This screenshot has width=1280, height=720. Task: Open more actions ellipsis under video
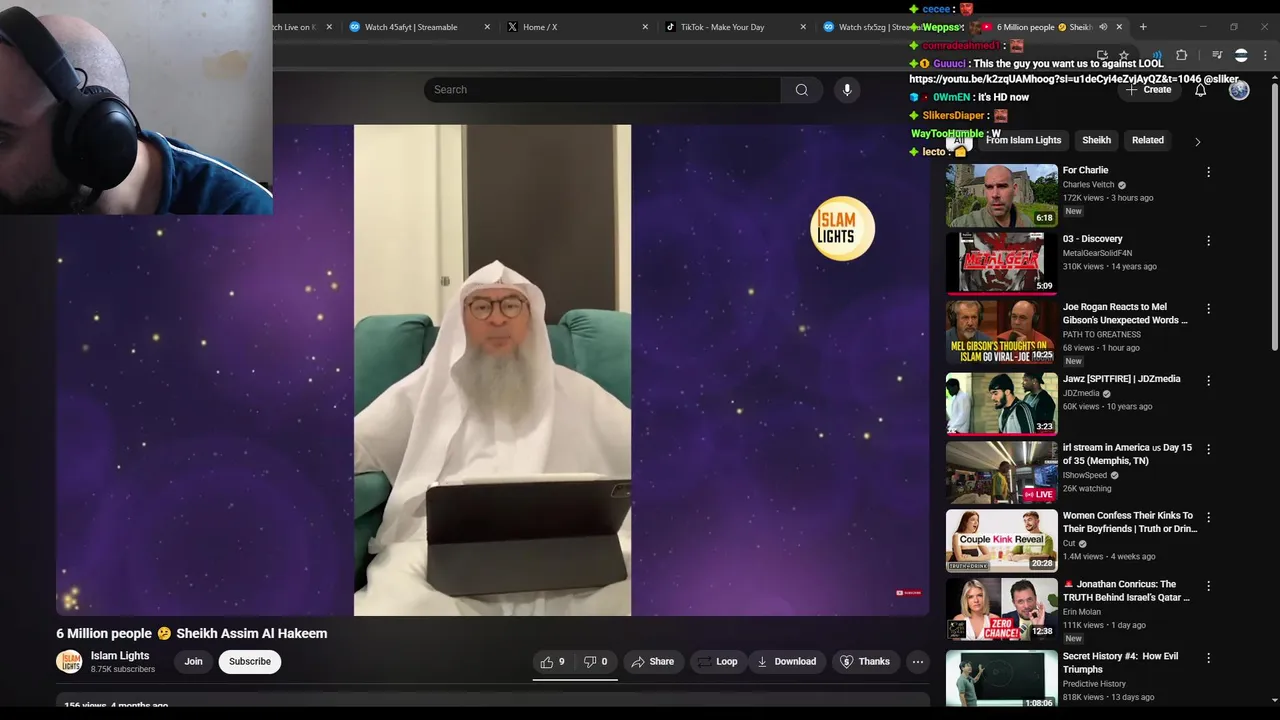click(917, 661)
